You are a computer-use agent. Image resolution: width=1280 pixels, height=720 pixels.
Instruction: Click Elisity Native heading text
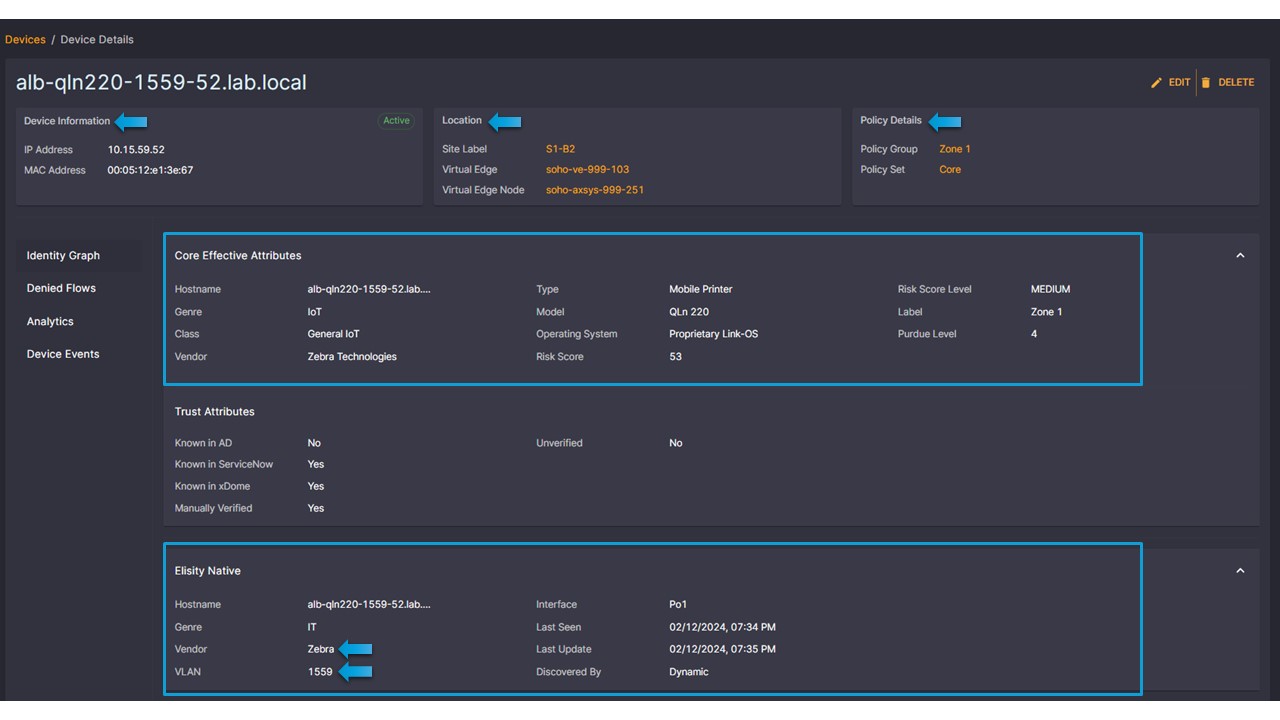[x=207, y=571]
